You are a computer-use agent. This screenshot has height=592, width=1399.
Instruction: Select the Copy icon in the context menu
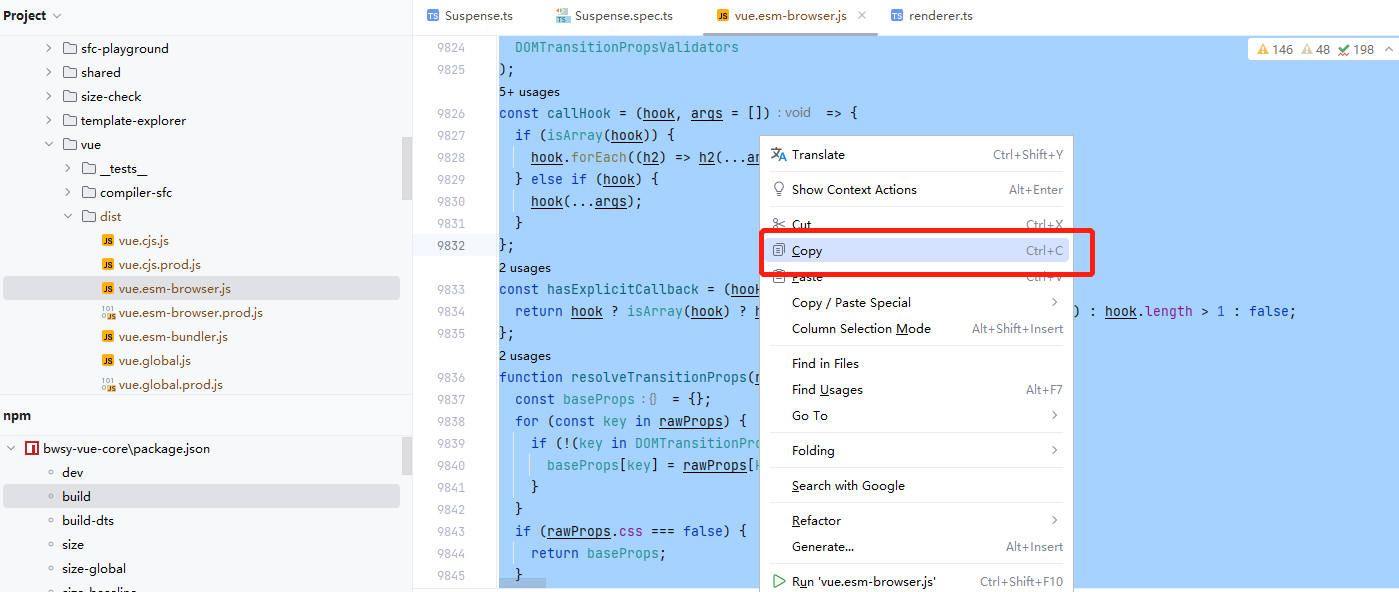point(777,250)
